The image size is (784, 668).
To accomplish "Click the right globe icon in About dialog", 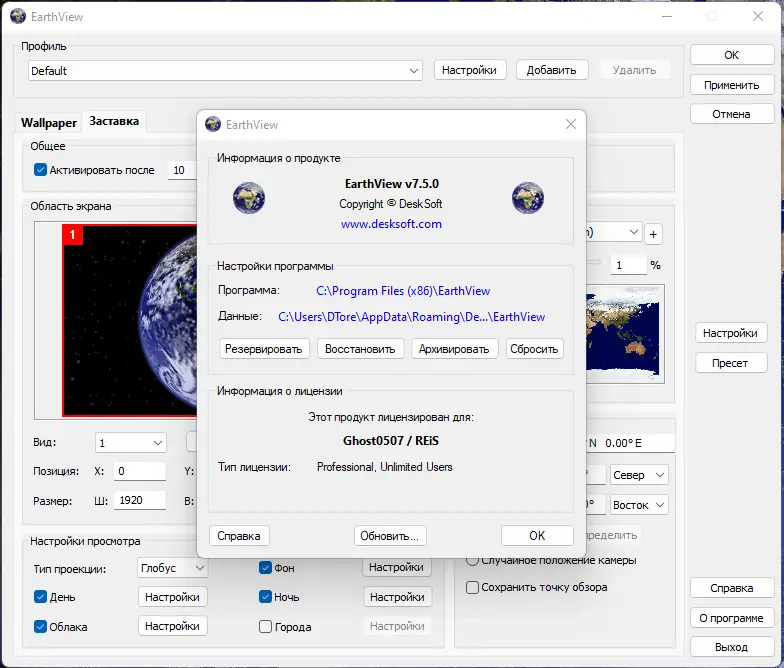I will [527, 197].
